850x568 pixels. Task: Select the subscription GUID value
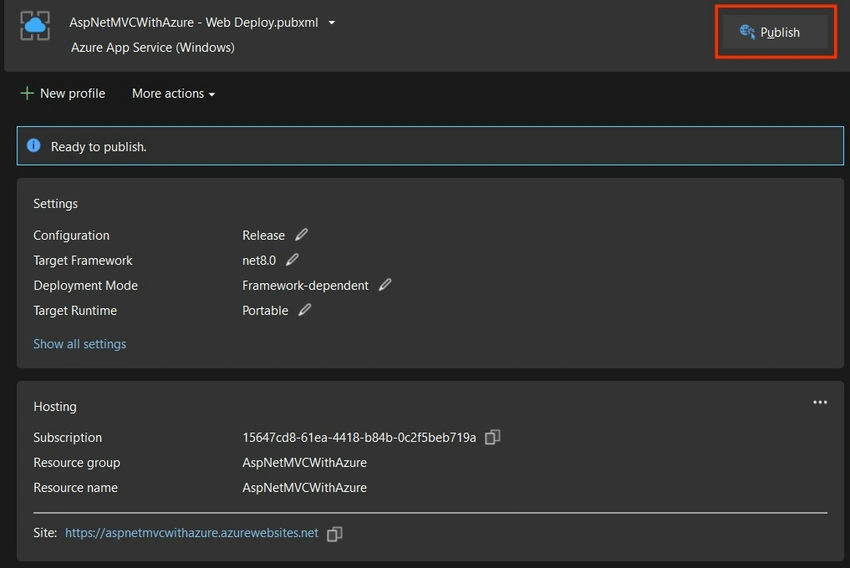coord(359,437)
